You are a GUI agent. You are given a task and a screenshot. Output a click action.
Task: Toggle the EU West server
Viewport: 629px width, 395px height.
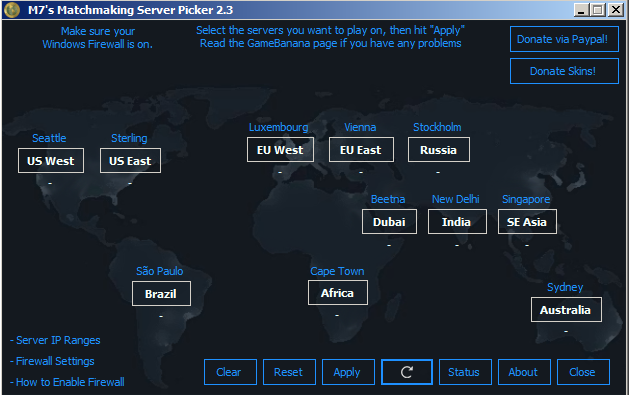click(280, 150)
